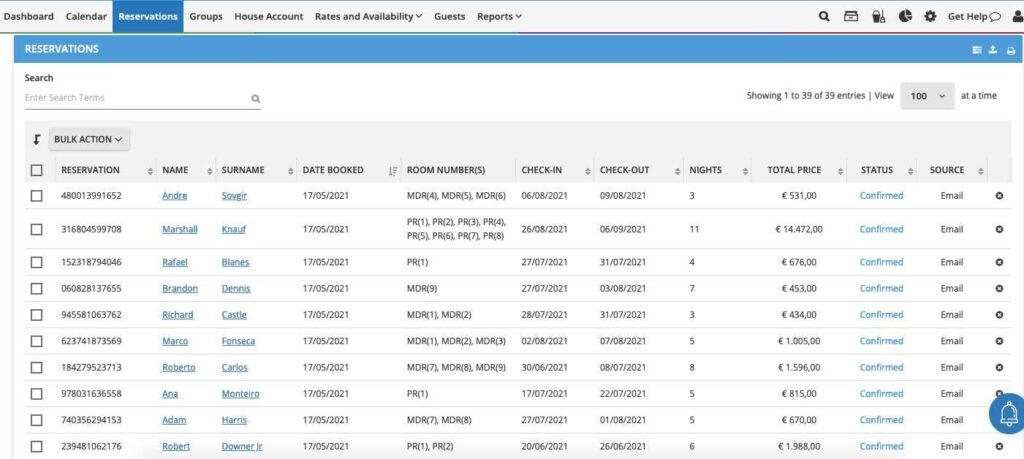1024x459 pixels.
Task: Toggle the select-all checkbox in table header
Action: [x=37, y=170]
